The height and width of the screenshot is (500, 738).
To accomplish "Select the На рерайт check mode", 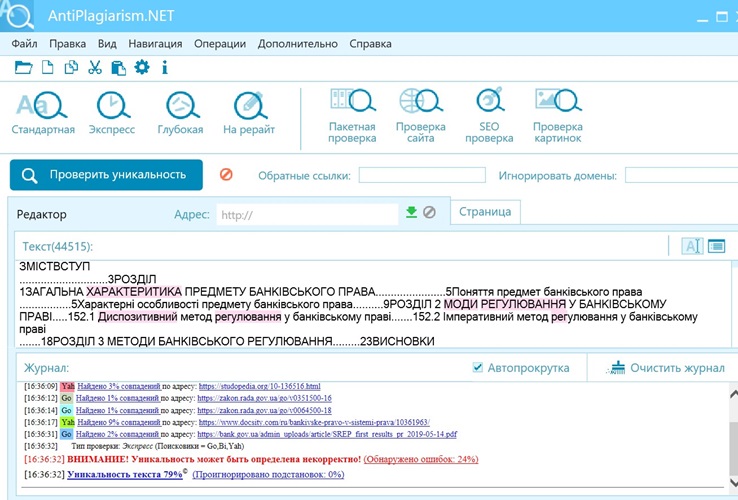I will pyautogui.click(x=249, y=113).
